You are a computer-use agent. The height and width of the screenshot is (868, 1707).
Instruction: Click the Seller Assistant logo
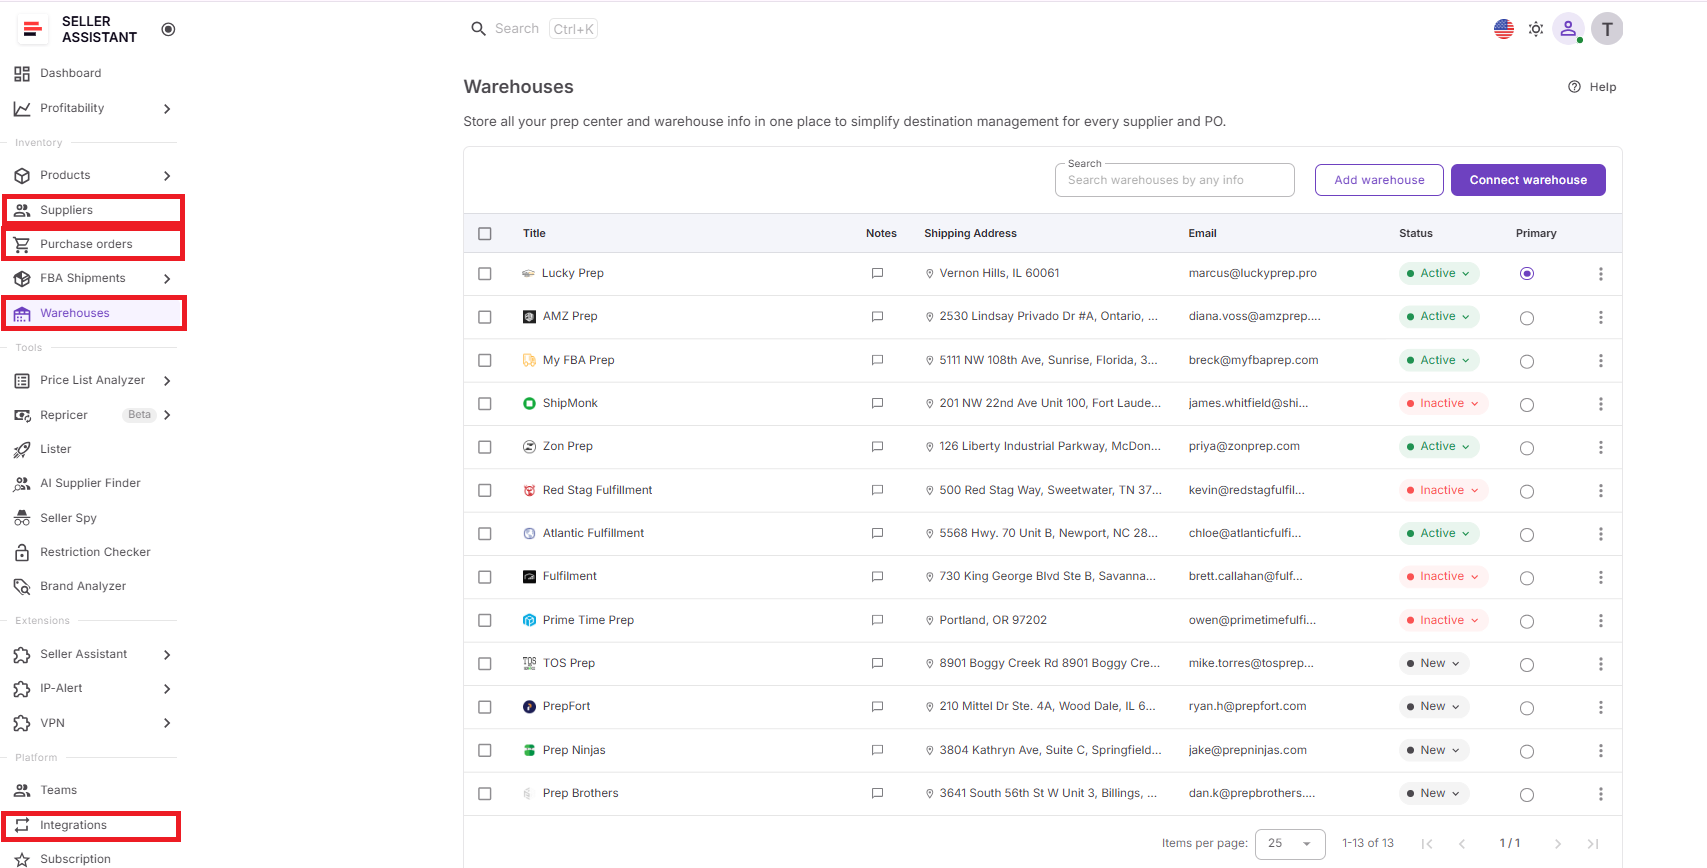click(33, 29)
